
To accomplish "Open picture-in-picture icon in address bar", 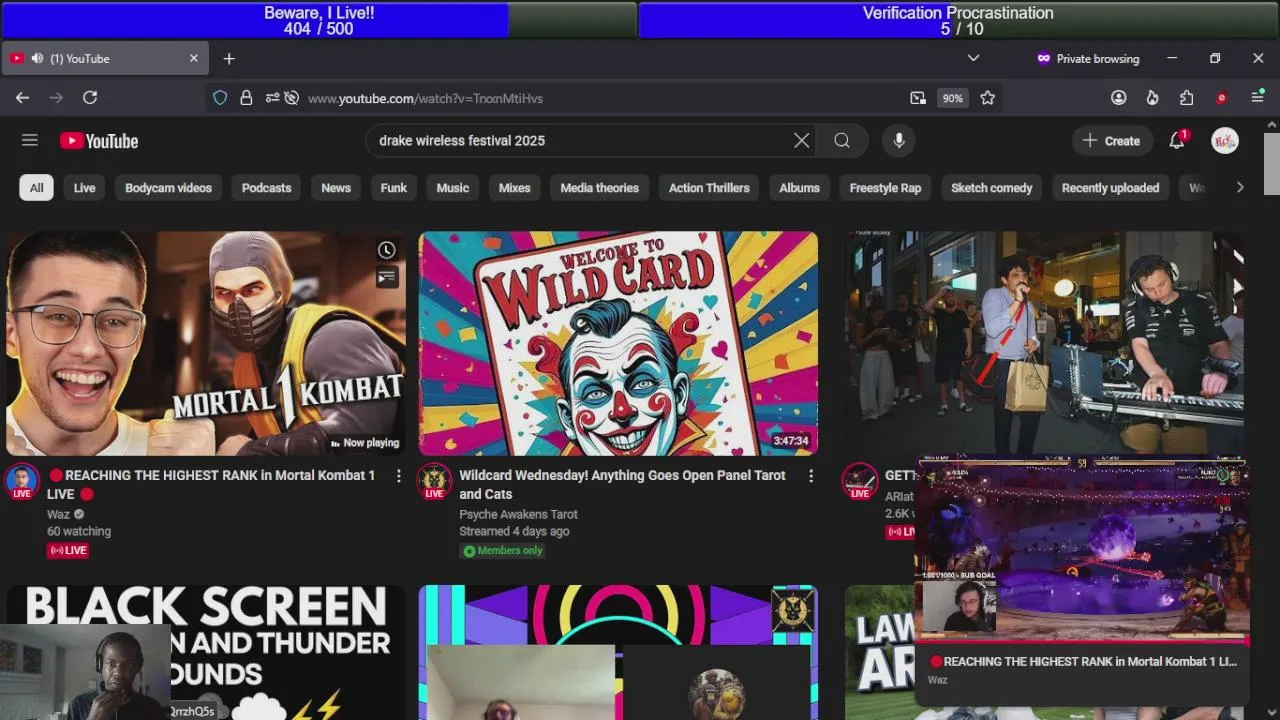I will pyautogui.click(x=918, y=98).
